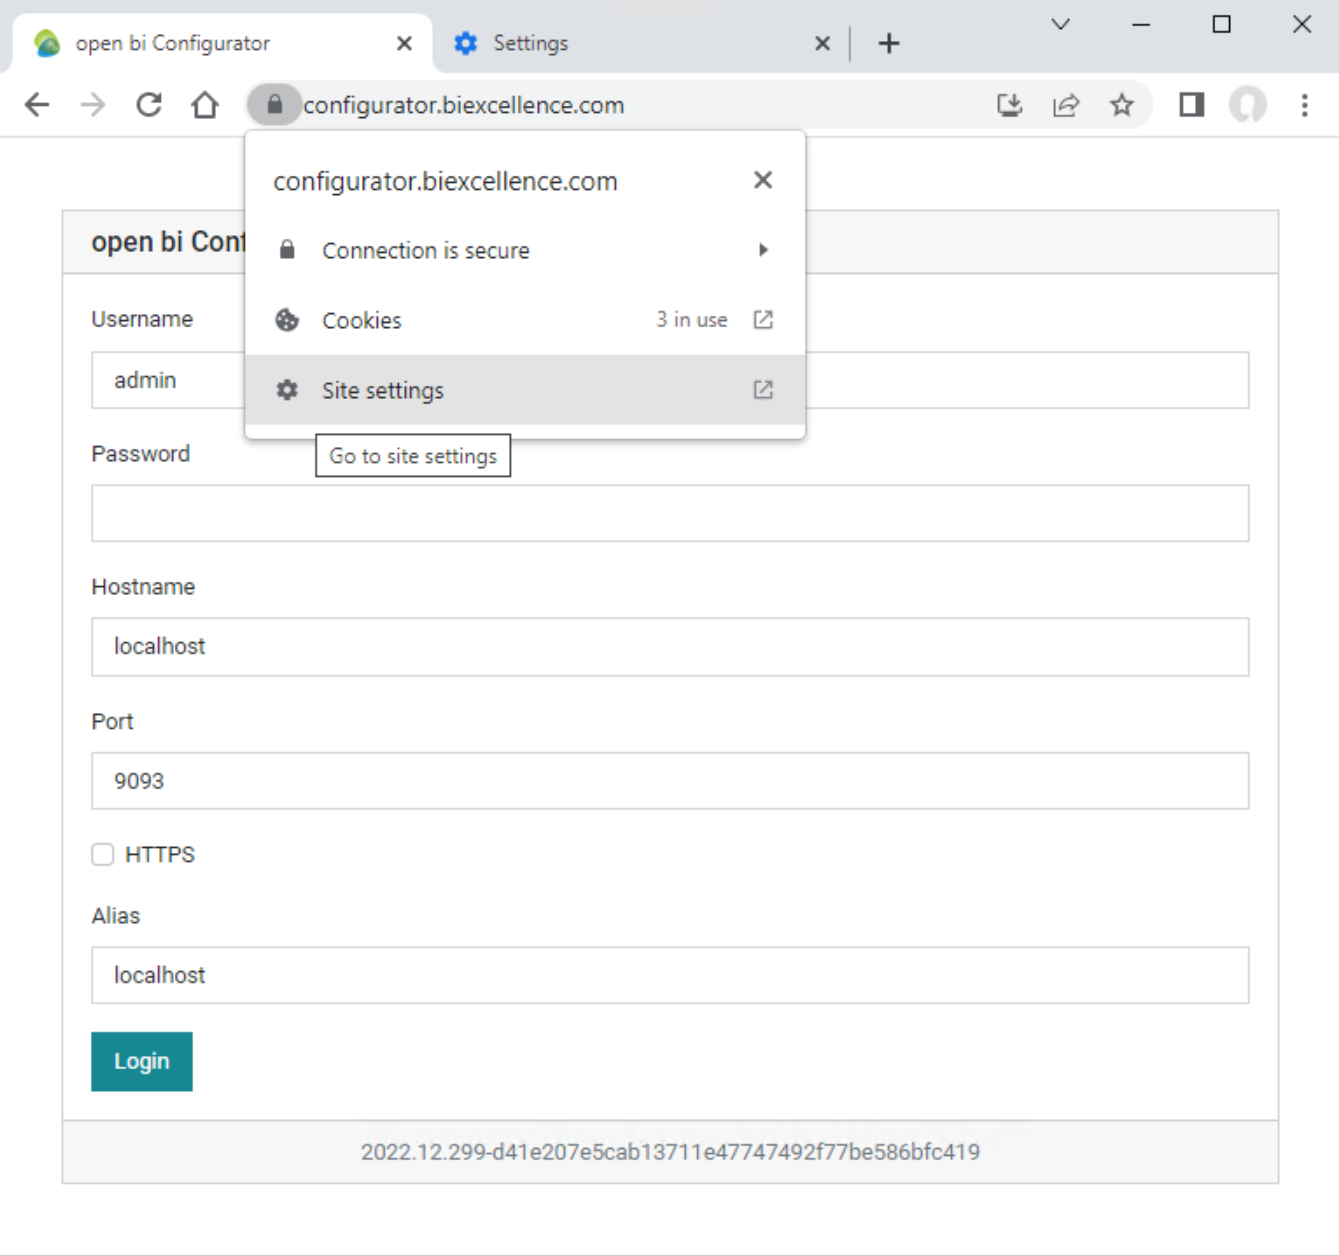Enable the HTTPS checkbox
Image resolution: width=1339 pixels, height=1256 pixels.
pos(103,854)
